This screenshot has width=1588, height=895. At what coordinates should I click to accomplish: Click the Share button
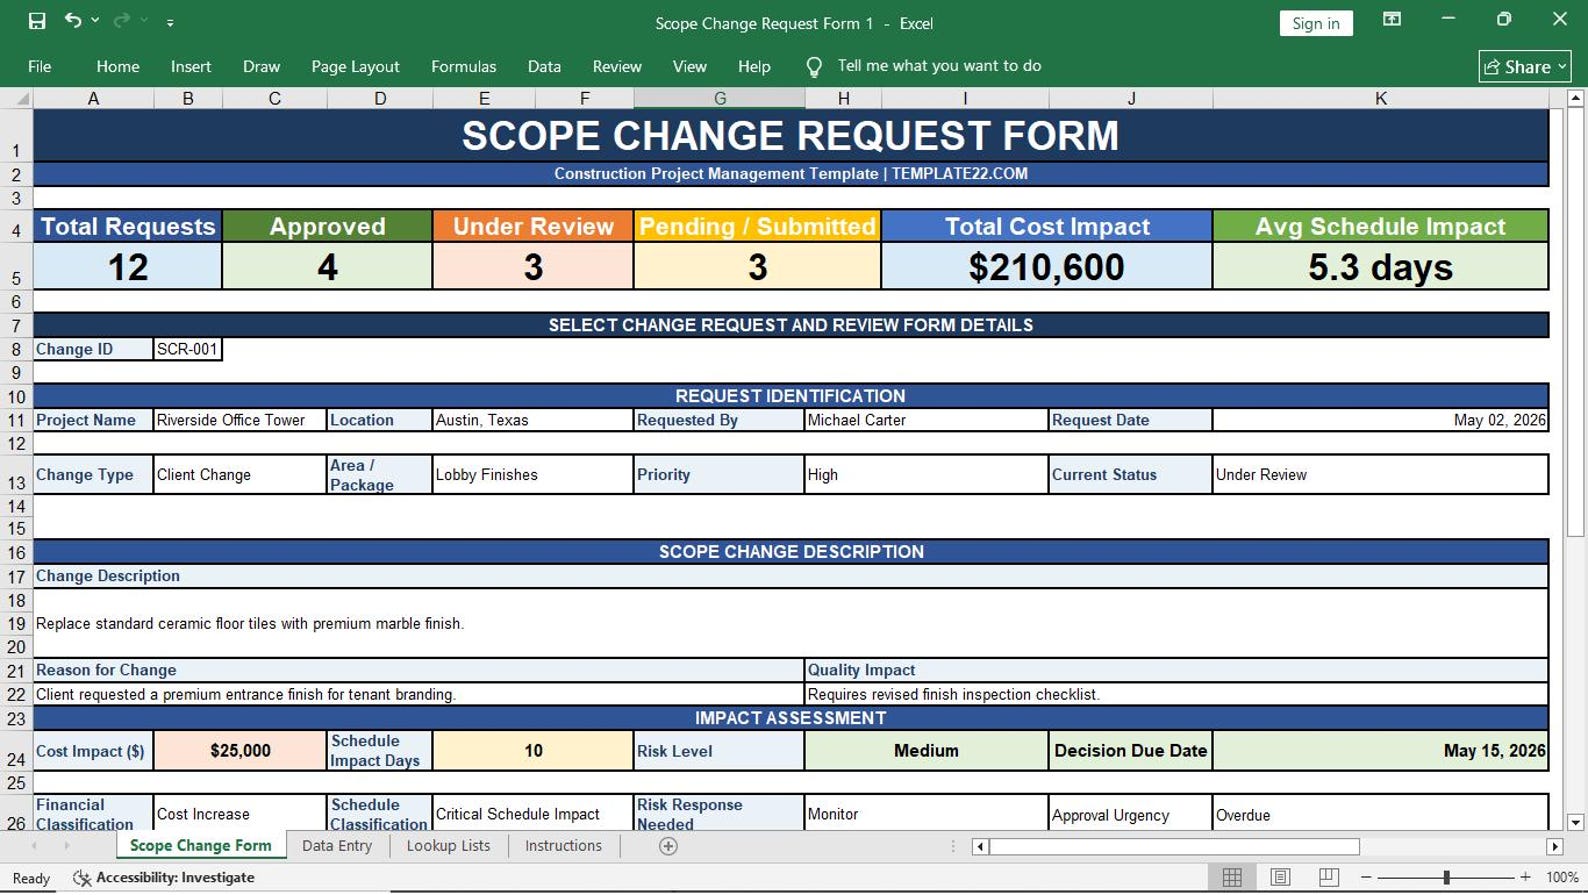tap(1525, 66)
